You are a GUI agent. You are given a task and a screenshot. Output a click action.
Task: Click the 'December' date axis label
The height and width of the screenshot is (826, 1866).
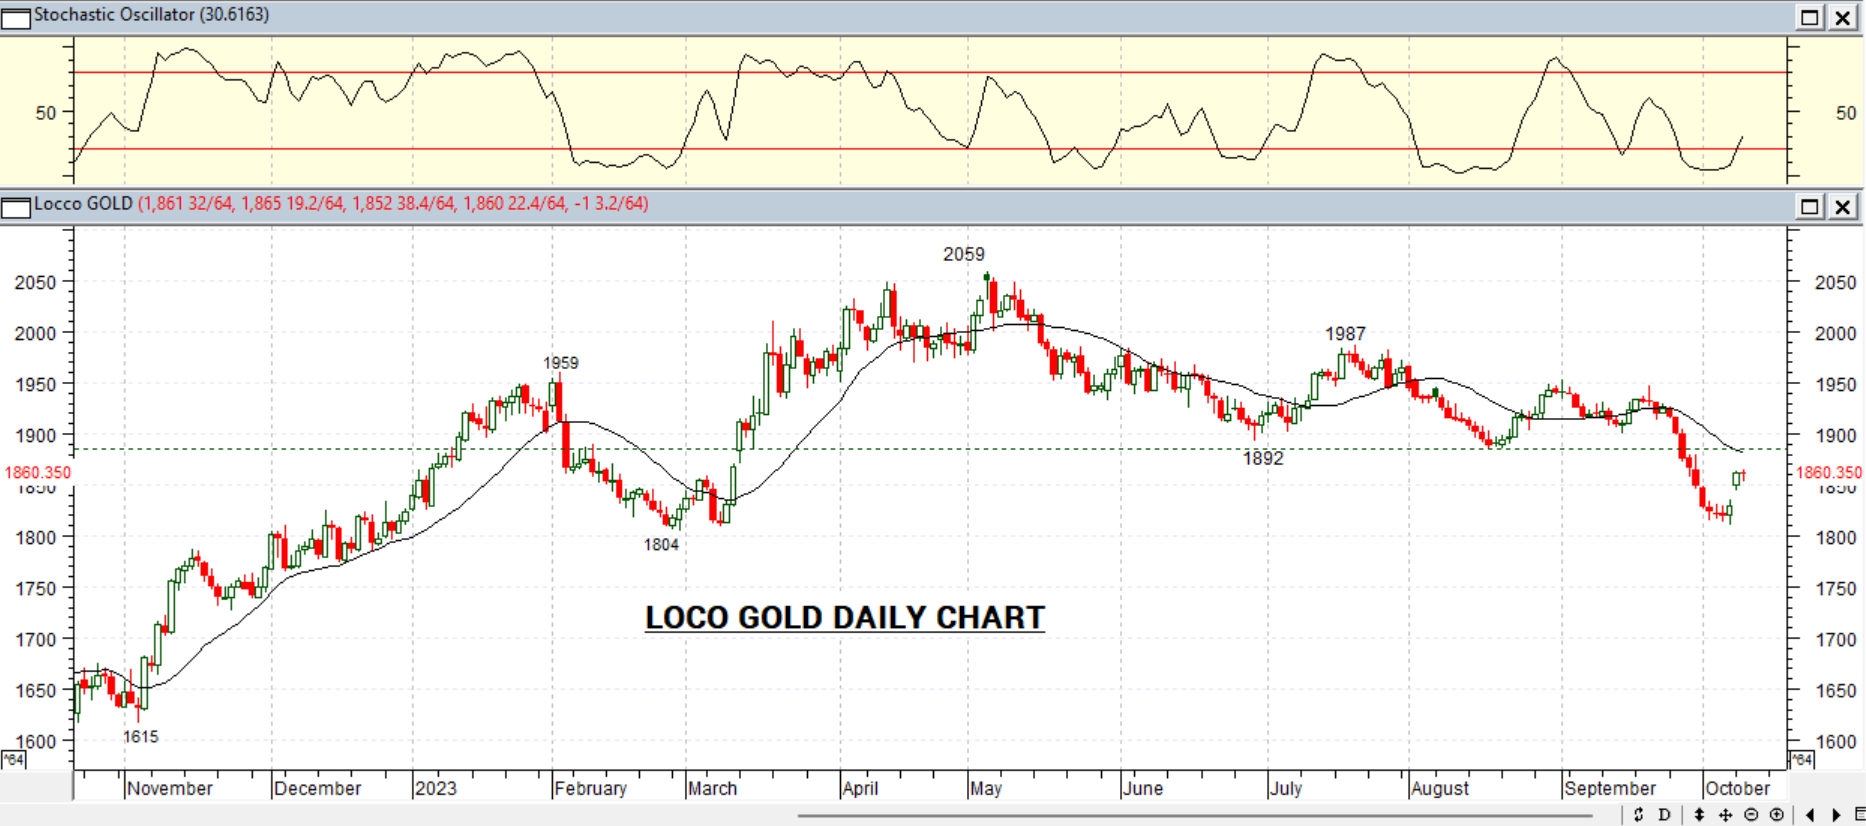(317, 788)
